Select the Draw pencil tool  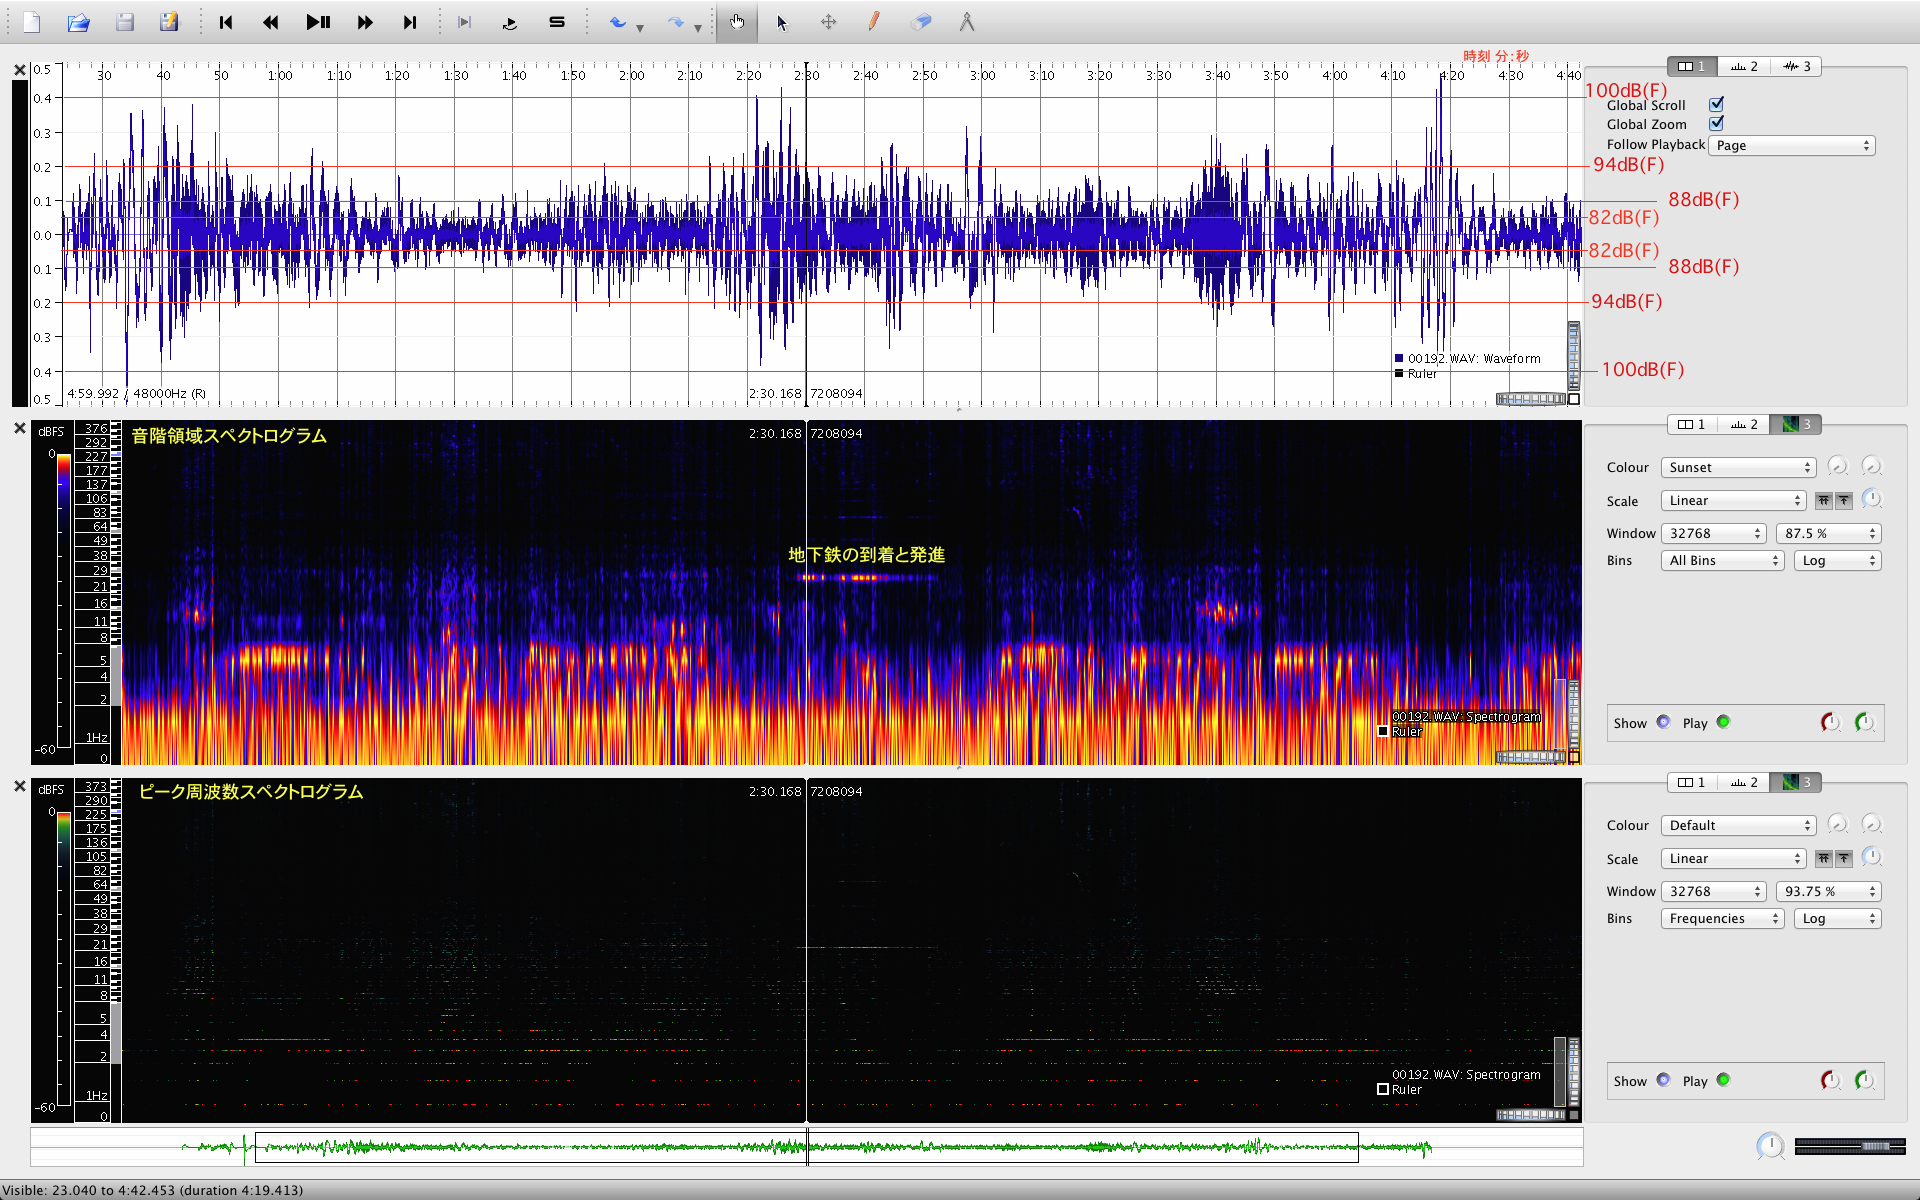coord(874,22)
